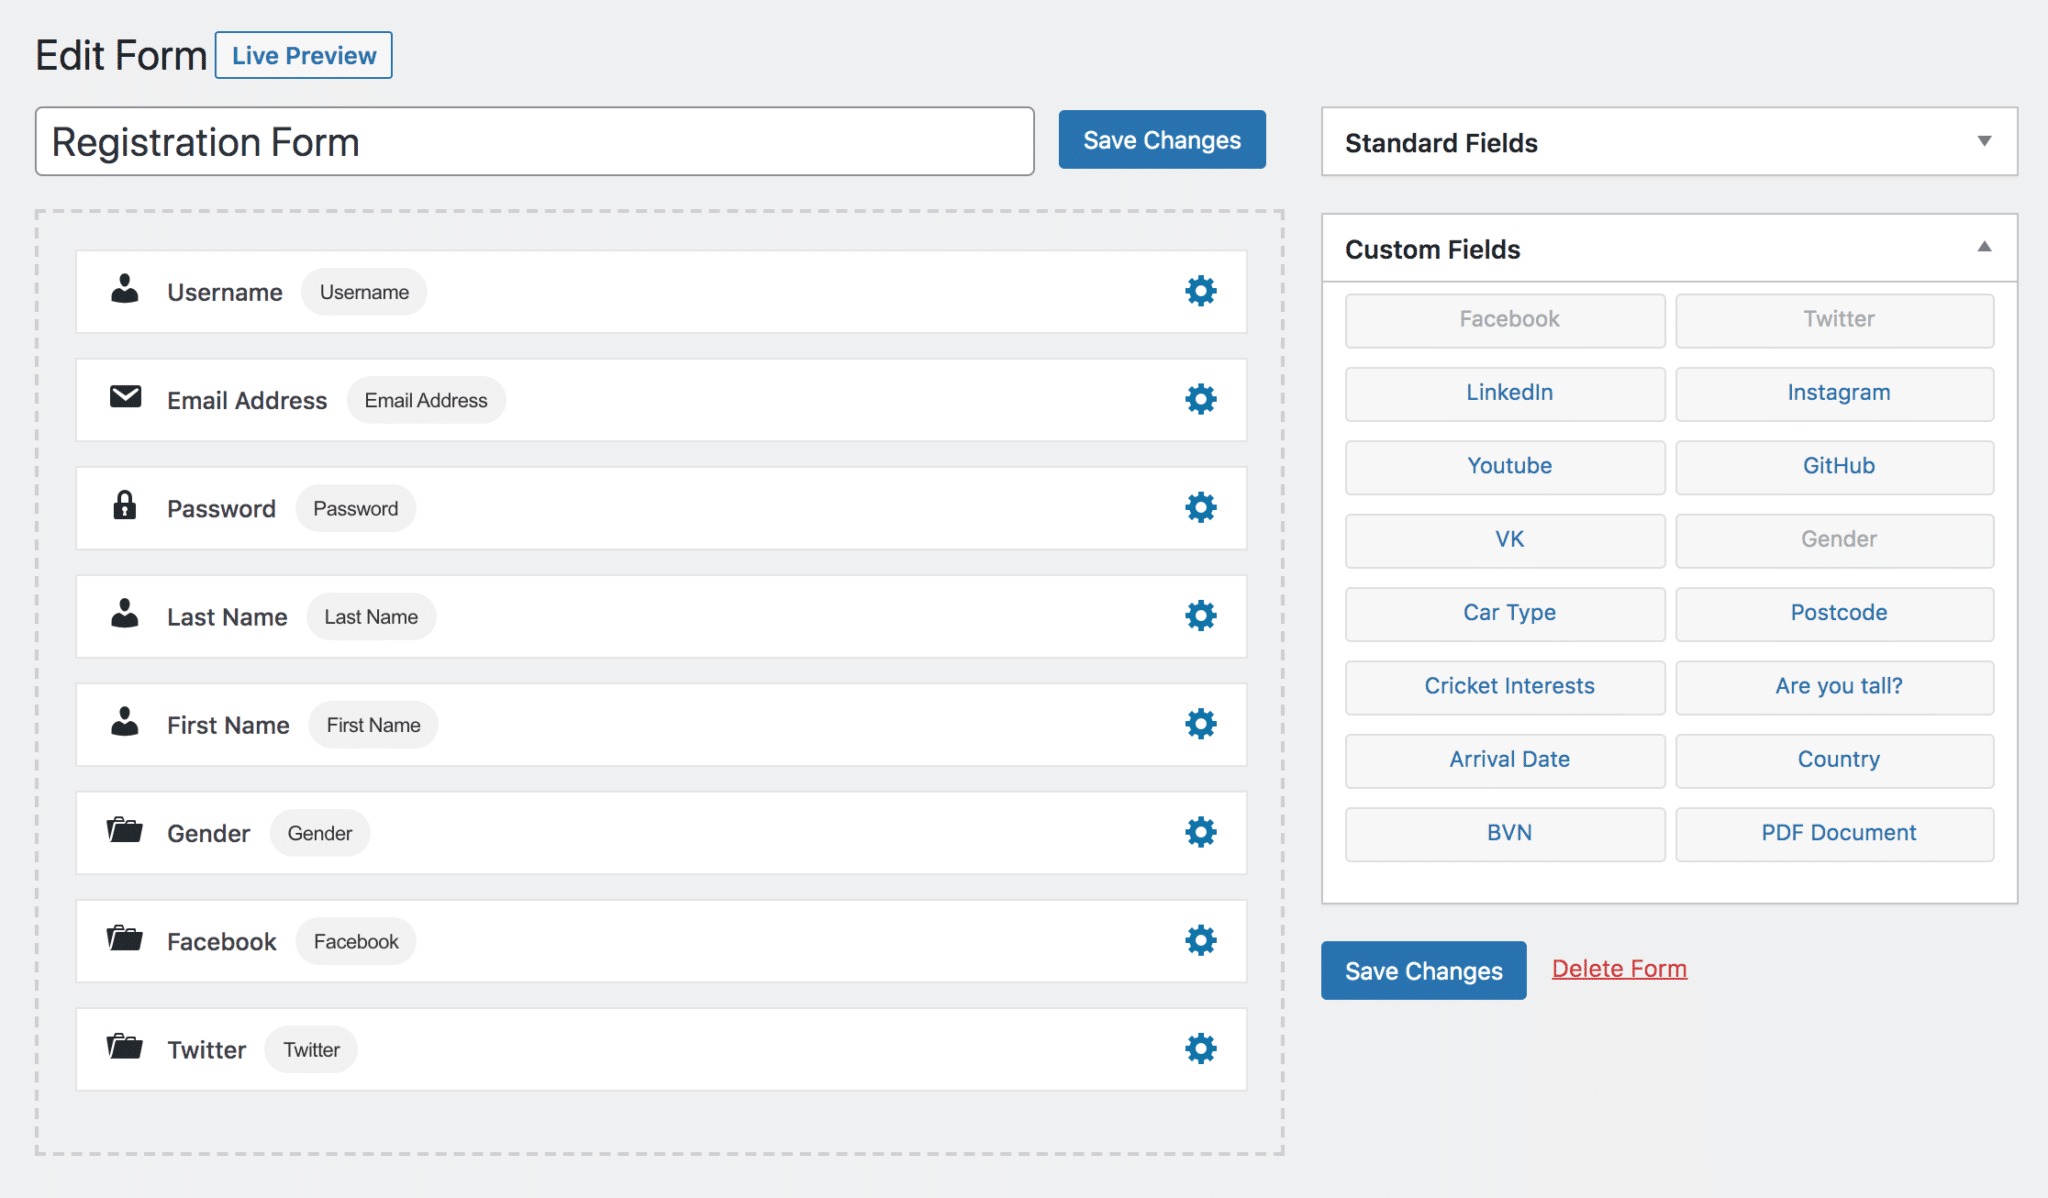The width and height of the screenshot is (2048, 1198).
Task: Open settings gear for Twitter field
Action: 1200,1048
